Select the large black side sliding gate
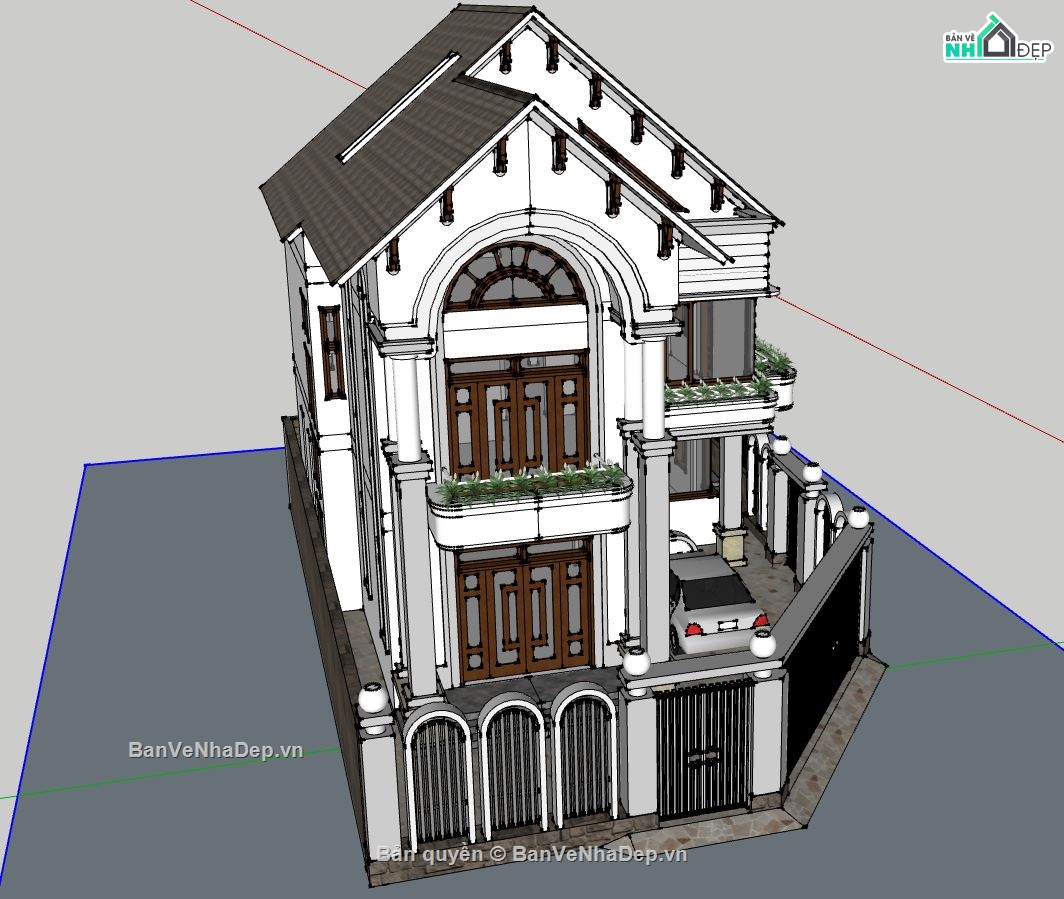 tap(828, 640)
